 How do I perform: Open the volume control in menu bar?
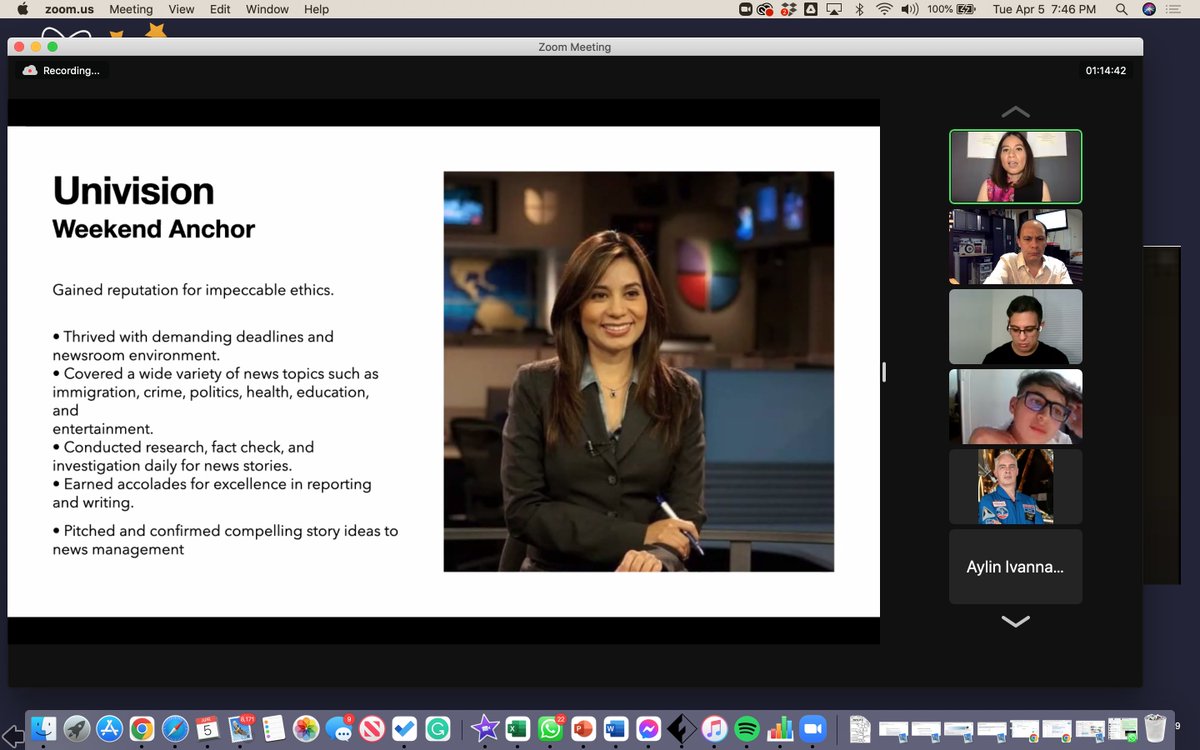pyautogui.click(x=909, y=9)
